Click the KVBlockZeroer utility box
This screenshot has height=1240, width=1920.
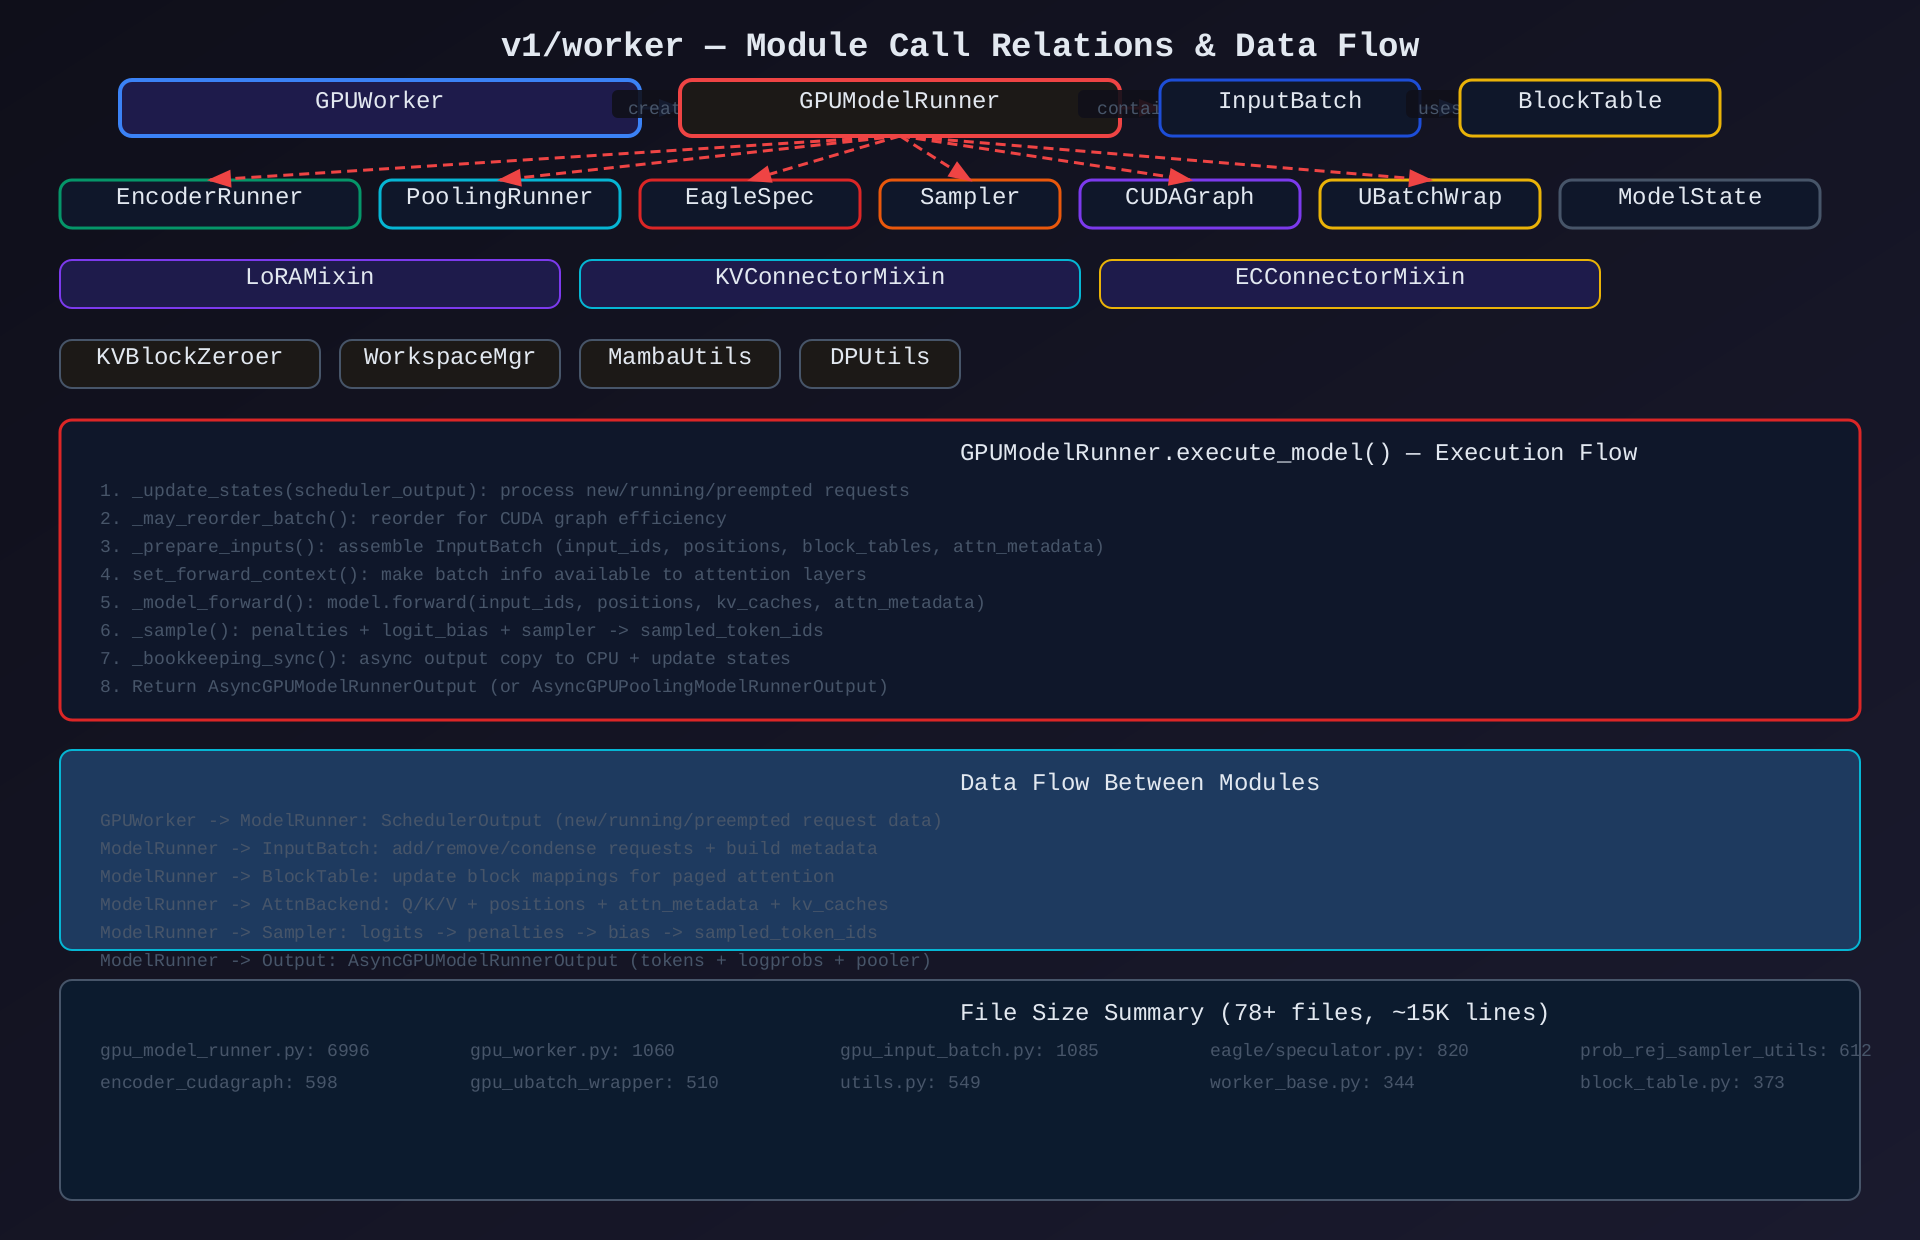coord(189,363)
